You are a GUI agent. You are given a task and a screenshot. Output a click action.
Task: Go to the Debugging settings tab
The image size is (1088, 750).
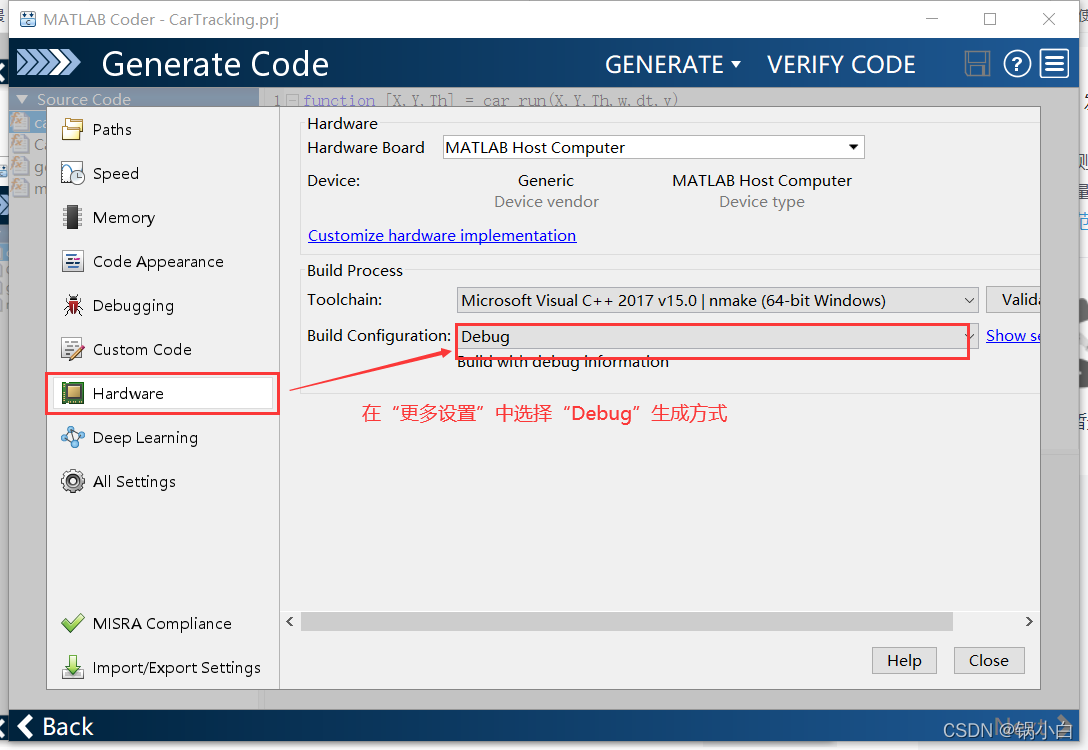163,306
